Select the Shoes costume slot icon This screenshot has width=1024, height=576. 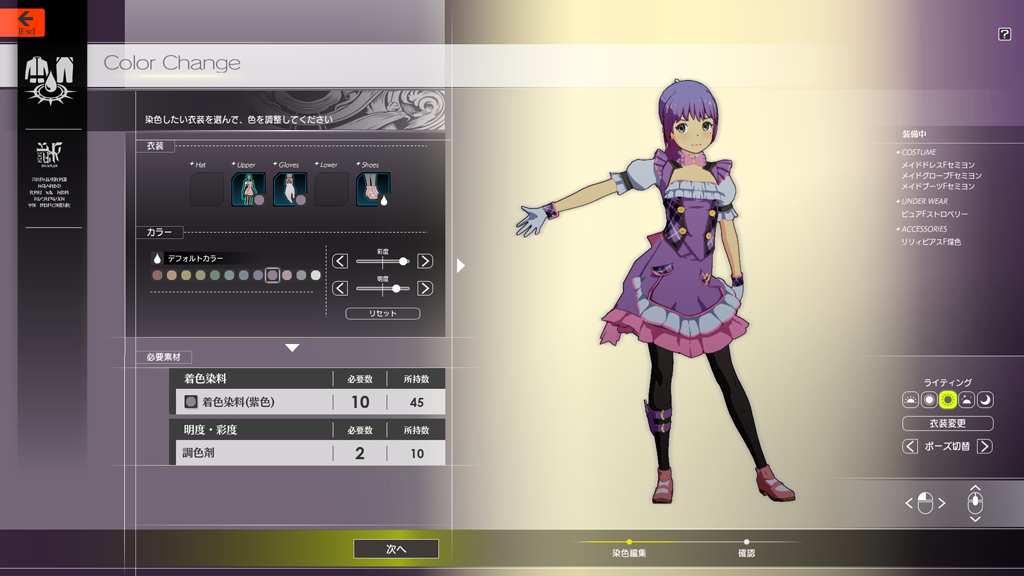[373, 189]
